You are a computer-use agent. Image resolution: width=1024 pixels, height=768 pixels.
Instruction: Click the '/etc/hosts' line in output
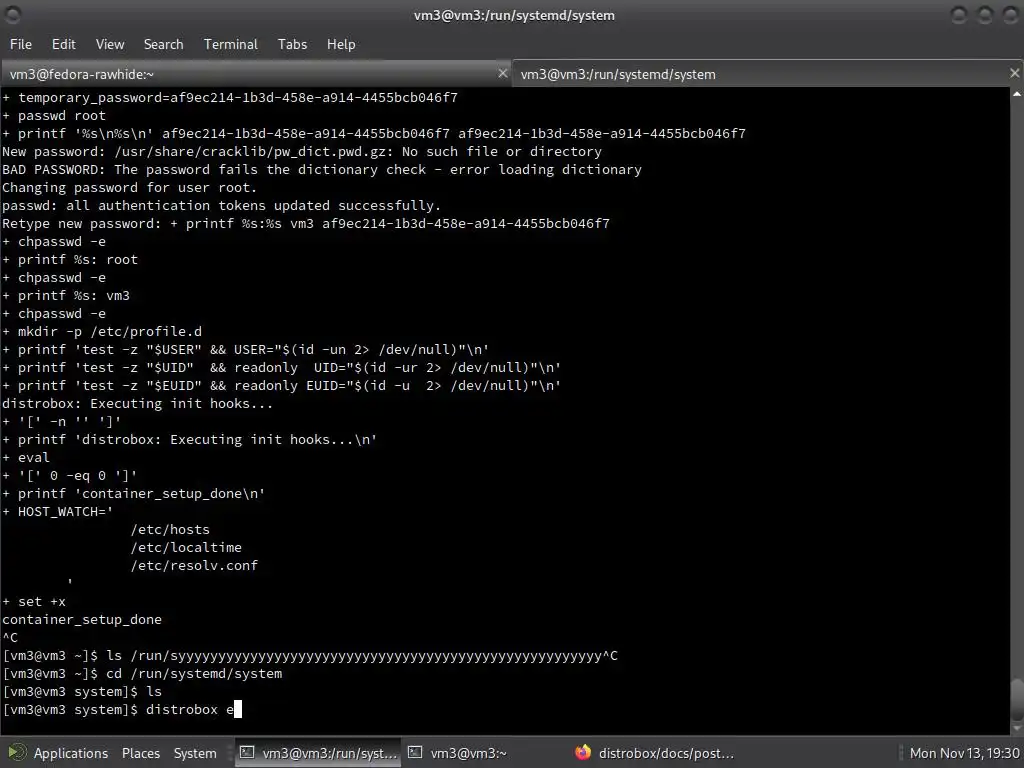170,529
